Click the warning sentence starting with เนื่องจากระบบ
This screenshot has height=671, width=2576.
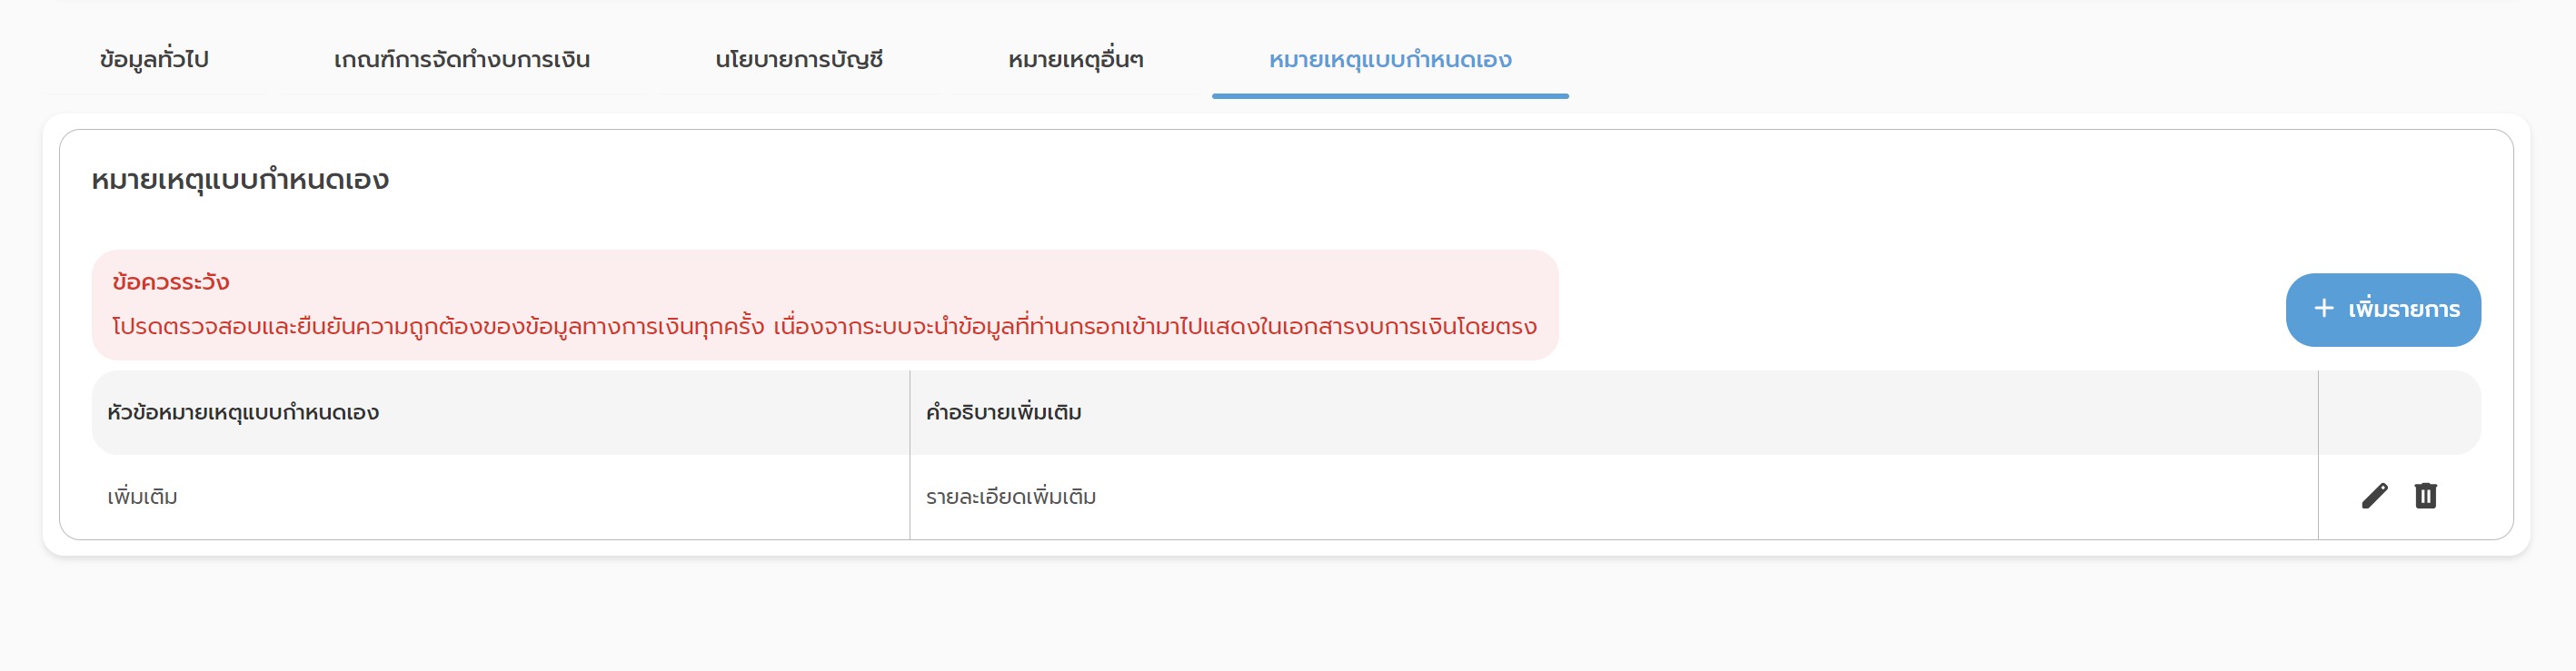pyautogui.click(x=1155, y=327)
